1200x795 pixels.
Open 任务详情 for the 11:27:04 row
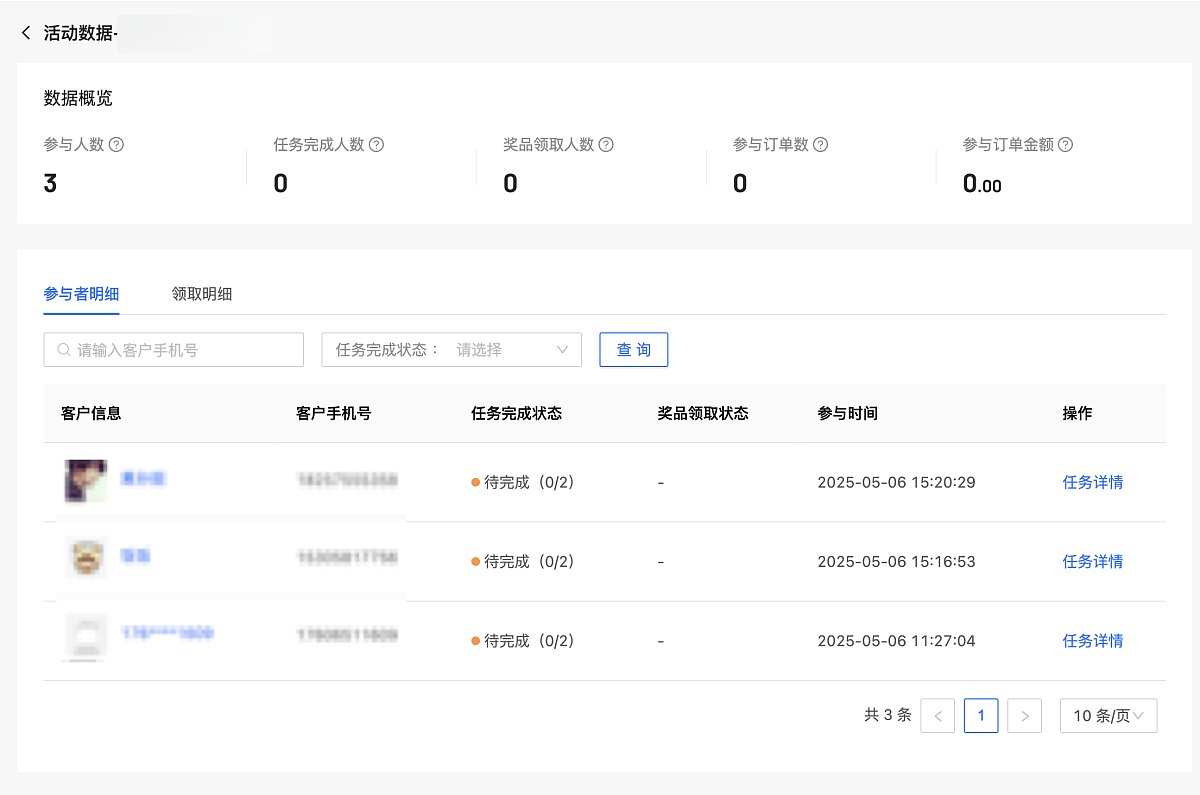[1093, 641]
